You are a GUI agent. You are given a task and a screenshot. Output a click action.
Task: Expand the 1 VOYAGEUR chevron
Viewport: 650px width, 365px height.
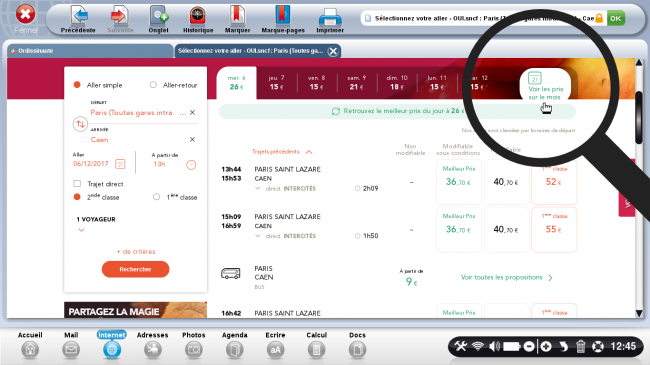pyautogui.click(x=81, y=230)
